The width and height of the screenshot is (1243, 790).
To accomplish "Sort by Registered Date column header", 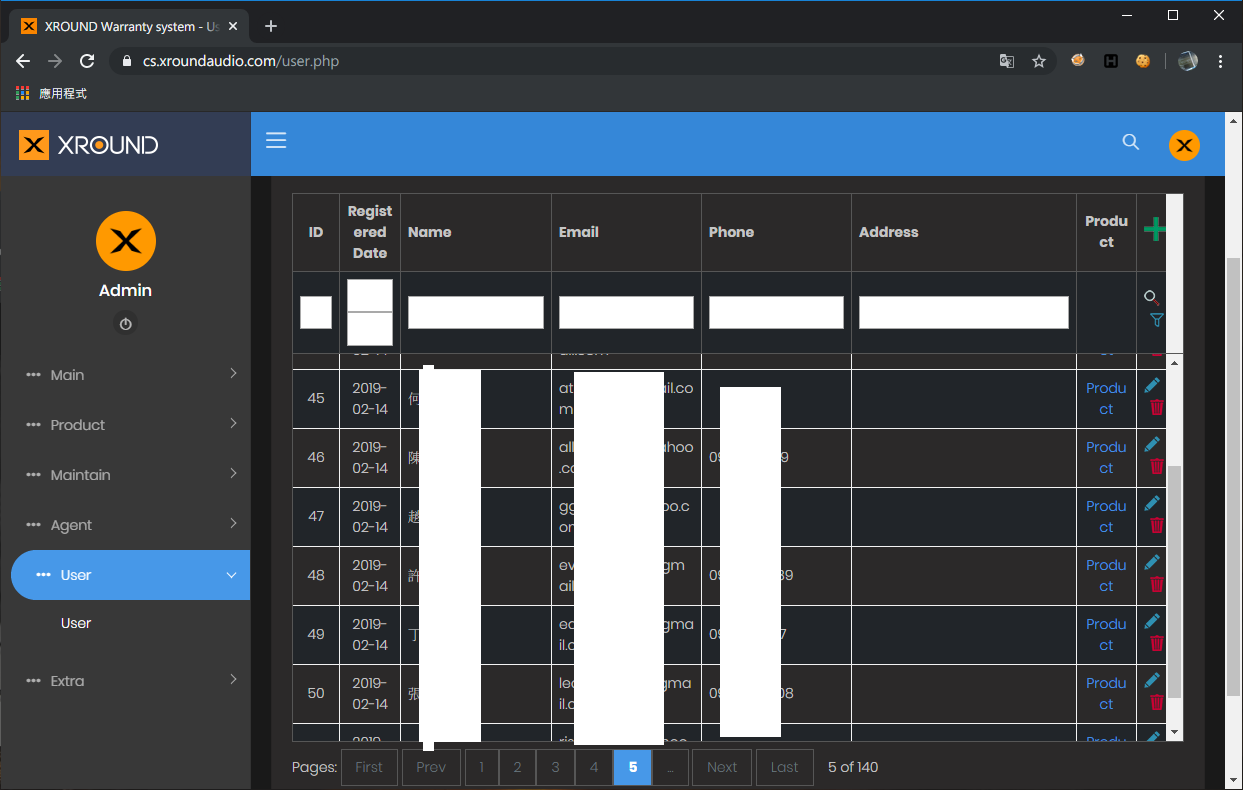I will tap(370, 232).
